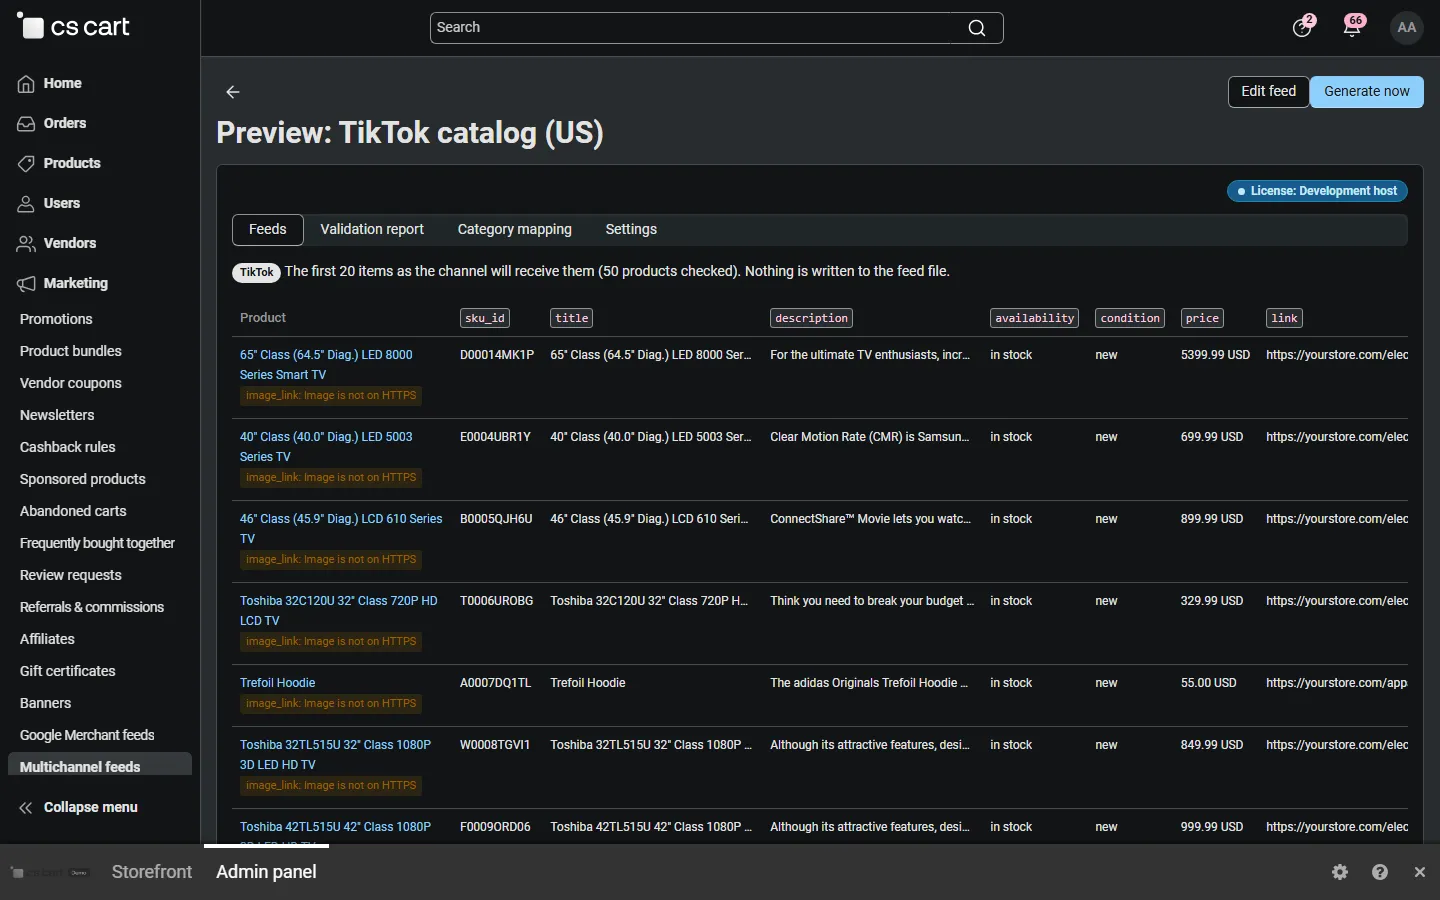1440x900 pixels.
Task: Open the Vendors sidebar menu
Action: (x=69, y=243)
